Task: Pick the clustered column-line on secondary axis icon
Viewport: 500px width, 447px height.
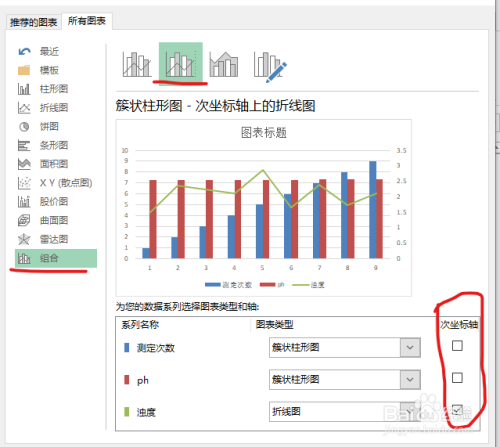Action: [181, 63]
